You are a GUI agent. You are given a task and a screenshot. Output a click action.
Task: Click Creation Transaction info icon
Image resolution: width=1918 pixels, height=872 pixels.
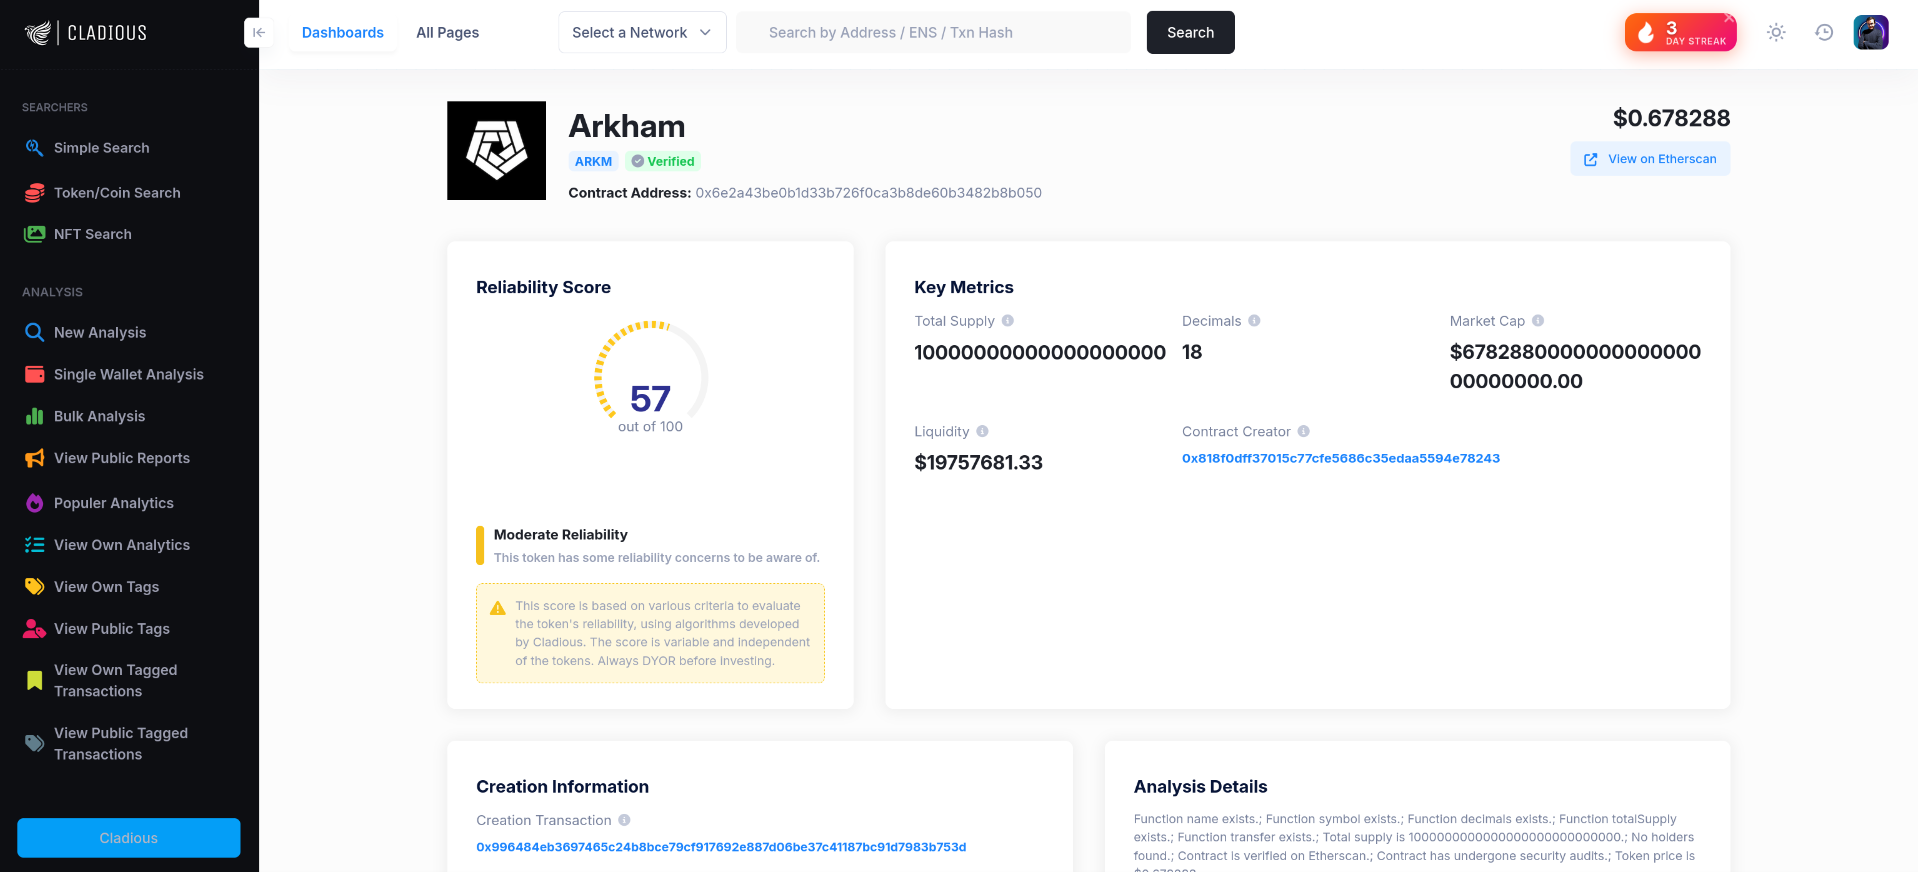pos(624,820)
